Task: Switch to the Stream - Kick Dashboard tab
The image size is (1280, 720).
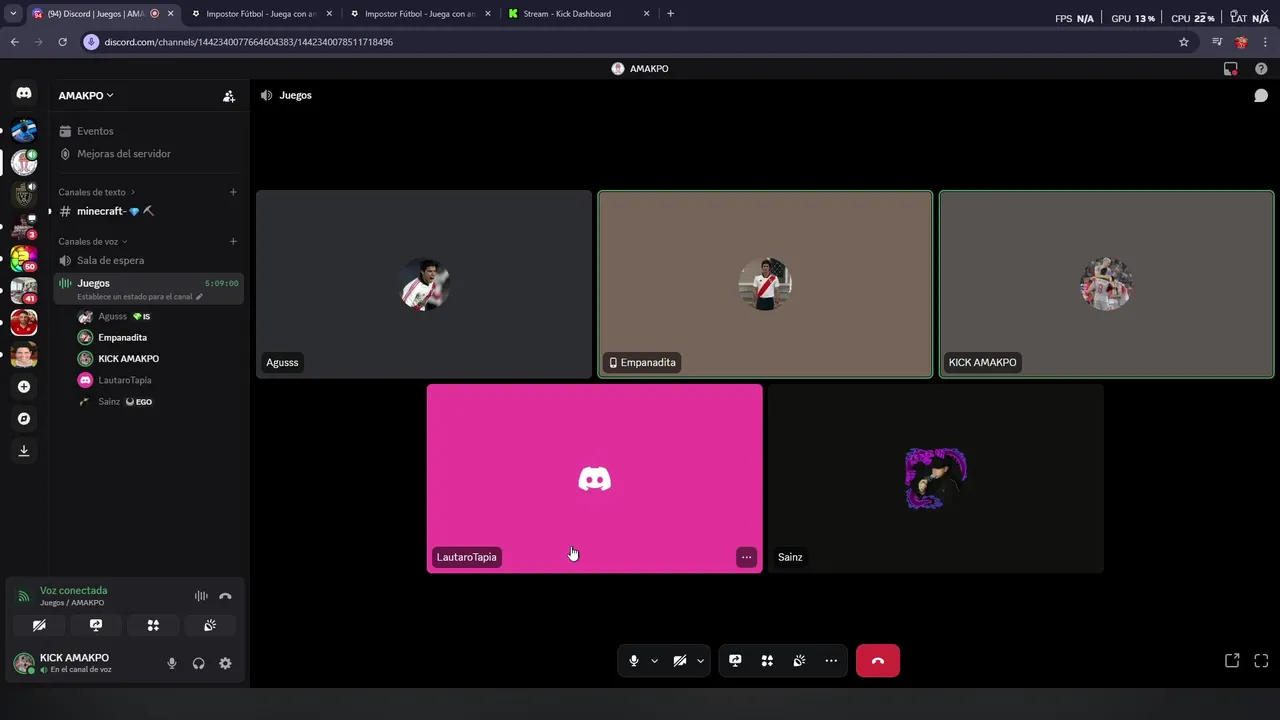Action: [578, 14]
